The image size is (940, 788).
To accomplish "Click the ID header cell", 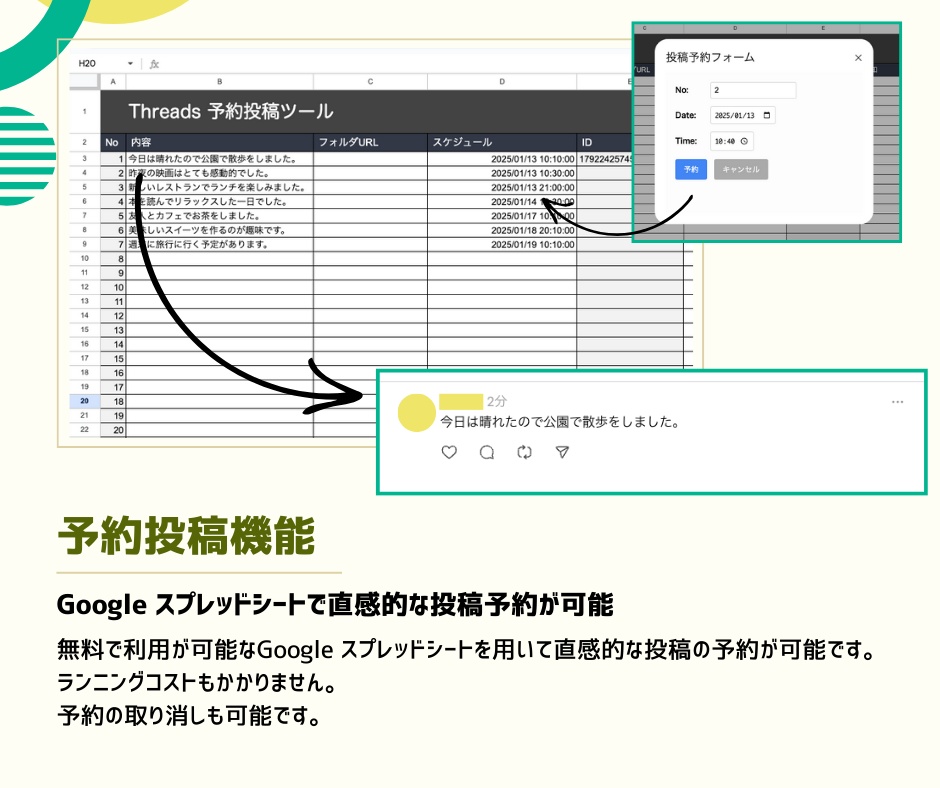I will tap(604, 142).
